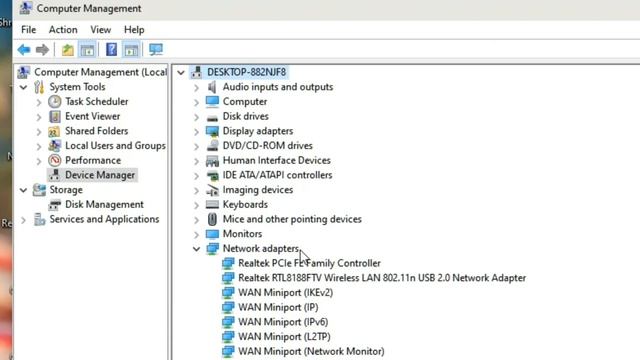The width and height of the screenshot is (640, 360).
Task: Click the Imaging devices icon
Action: (212, 190)
